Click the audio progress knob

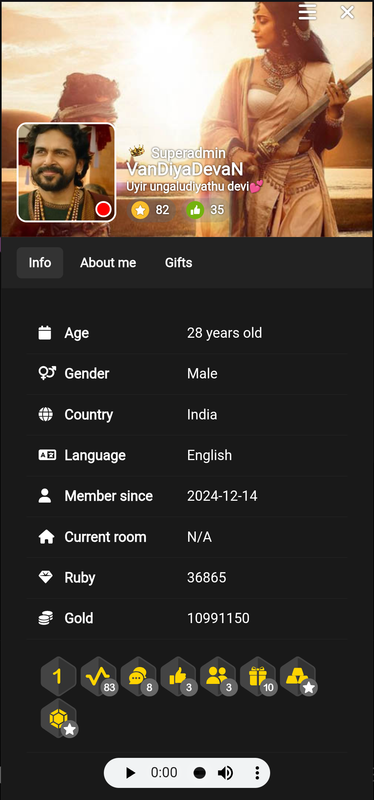200,773
